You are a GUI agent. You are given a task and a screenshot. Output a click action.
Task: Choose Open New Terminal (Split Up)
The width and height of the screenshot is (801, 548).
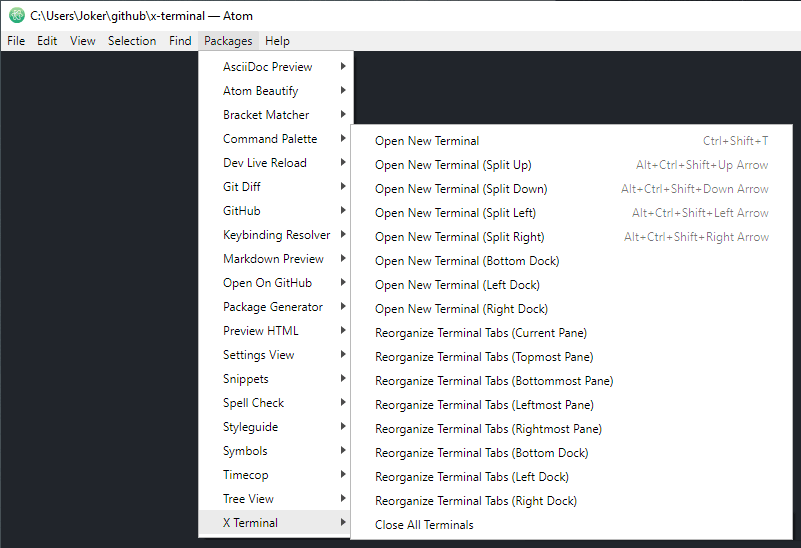(572, 164)
